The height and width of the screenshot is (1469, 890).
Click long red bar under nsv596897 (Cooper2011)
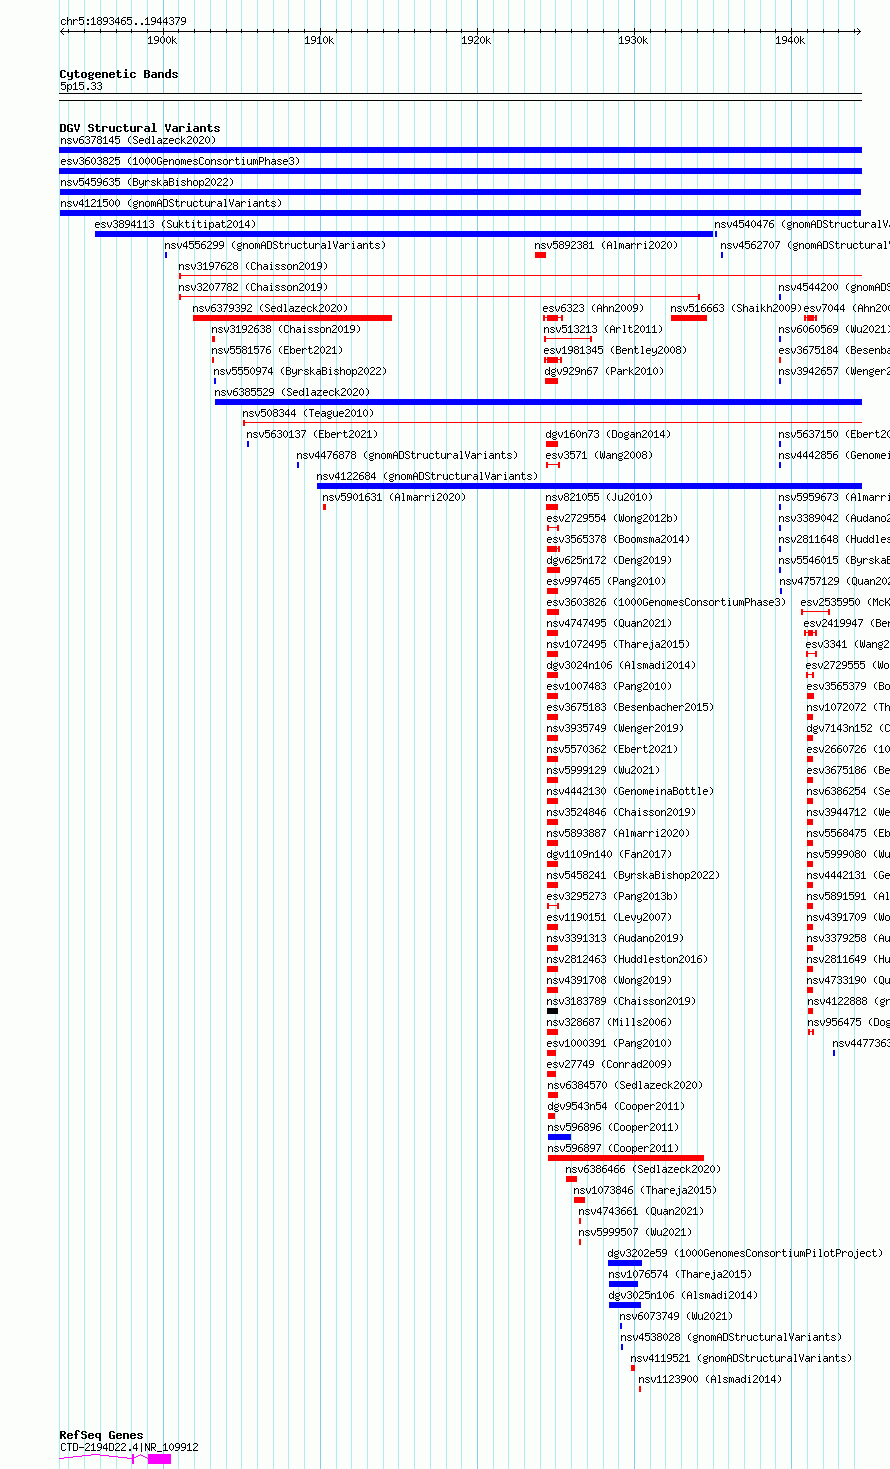[626, 1158]
